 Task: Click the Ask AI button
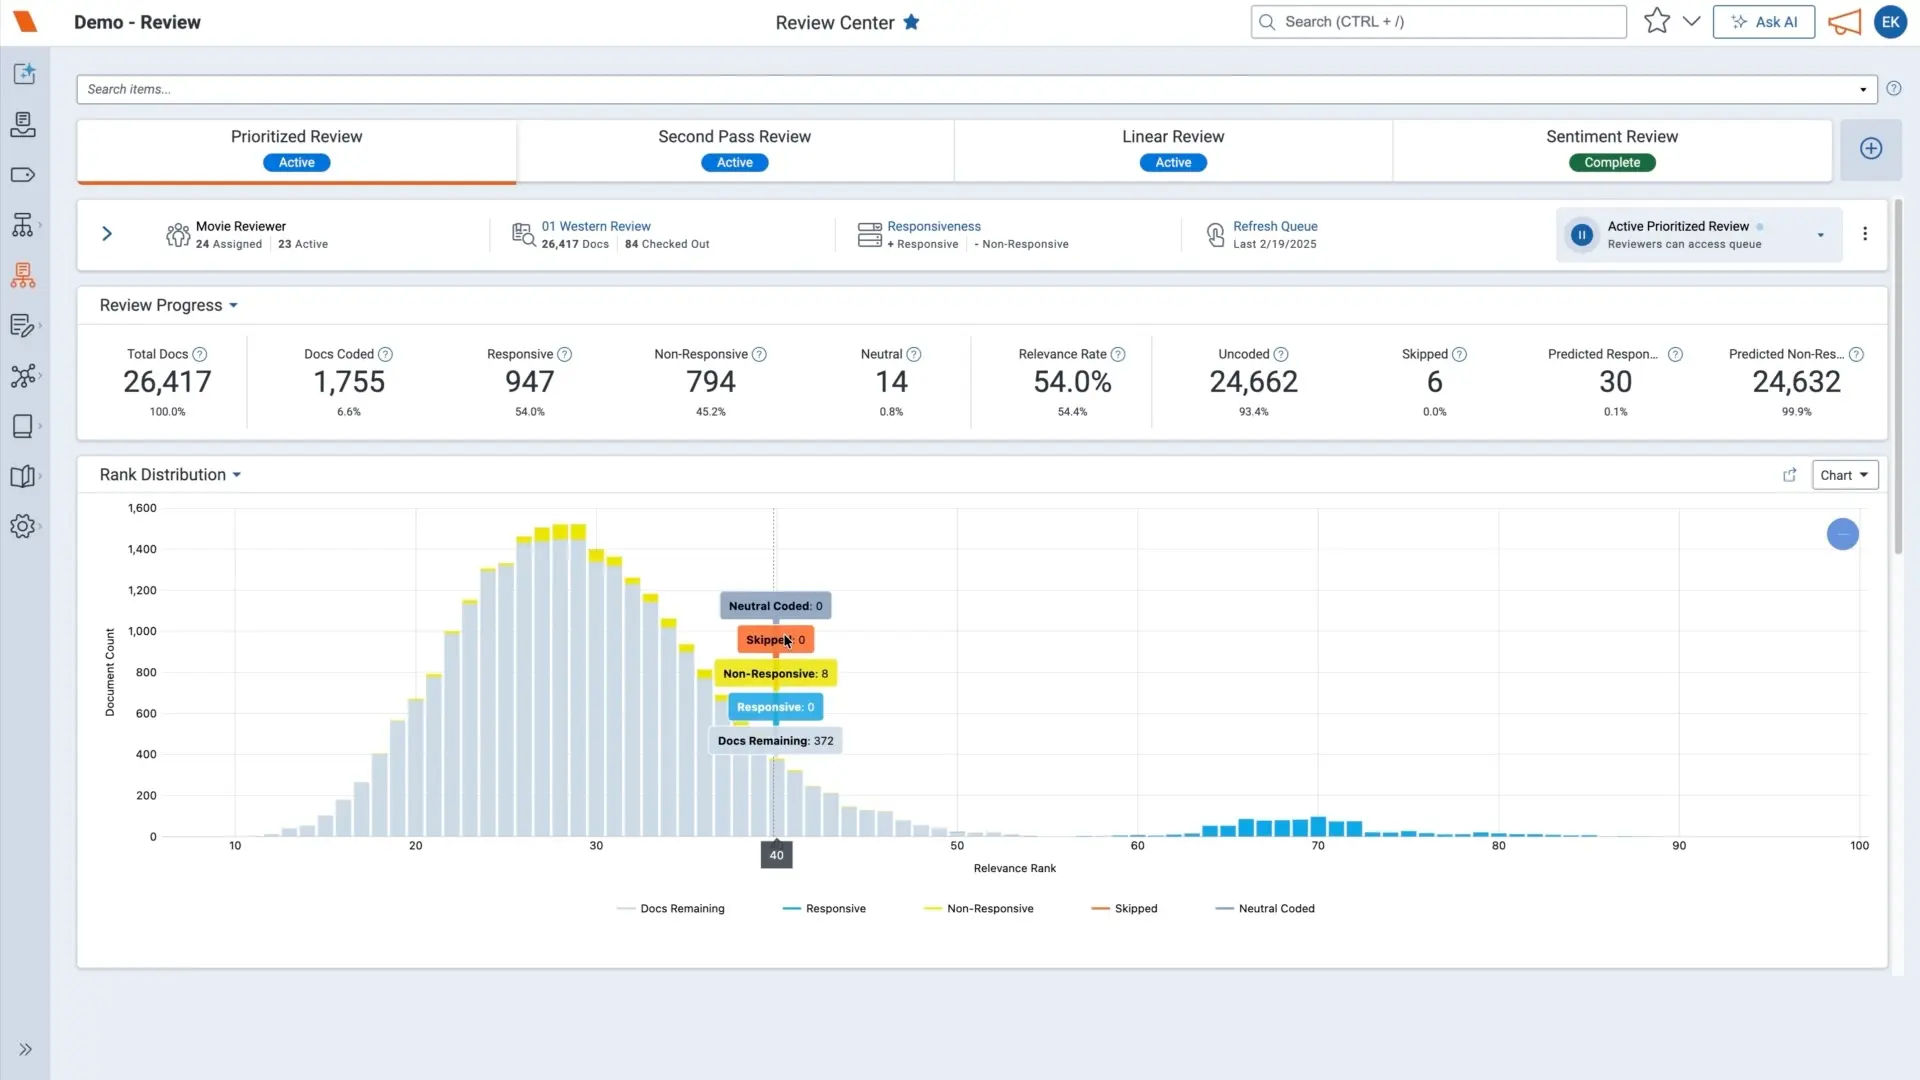tap(1764, 22)
